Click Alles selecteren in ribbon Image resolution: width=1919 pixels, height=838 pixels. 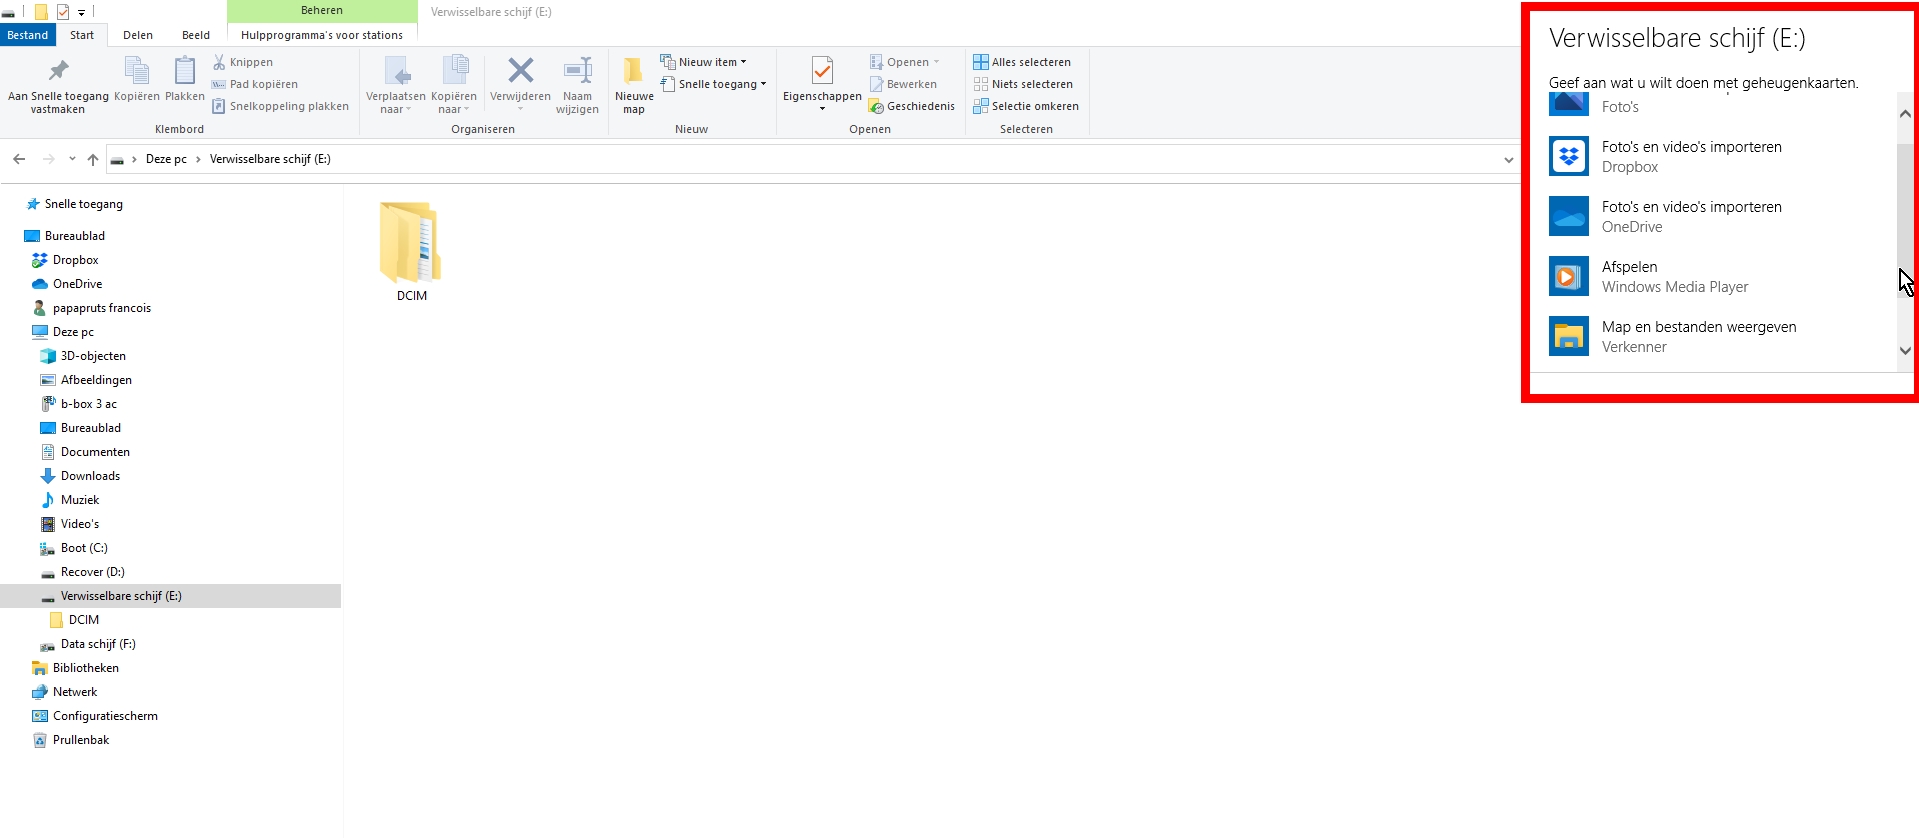(1022, 62)
